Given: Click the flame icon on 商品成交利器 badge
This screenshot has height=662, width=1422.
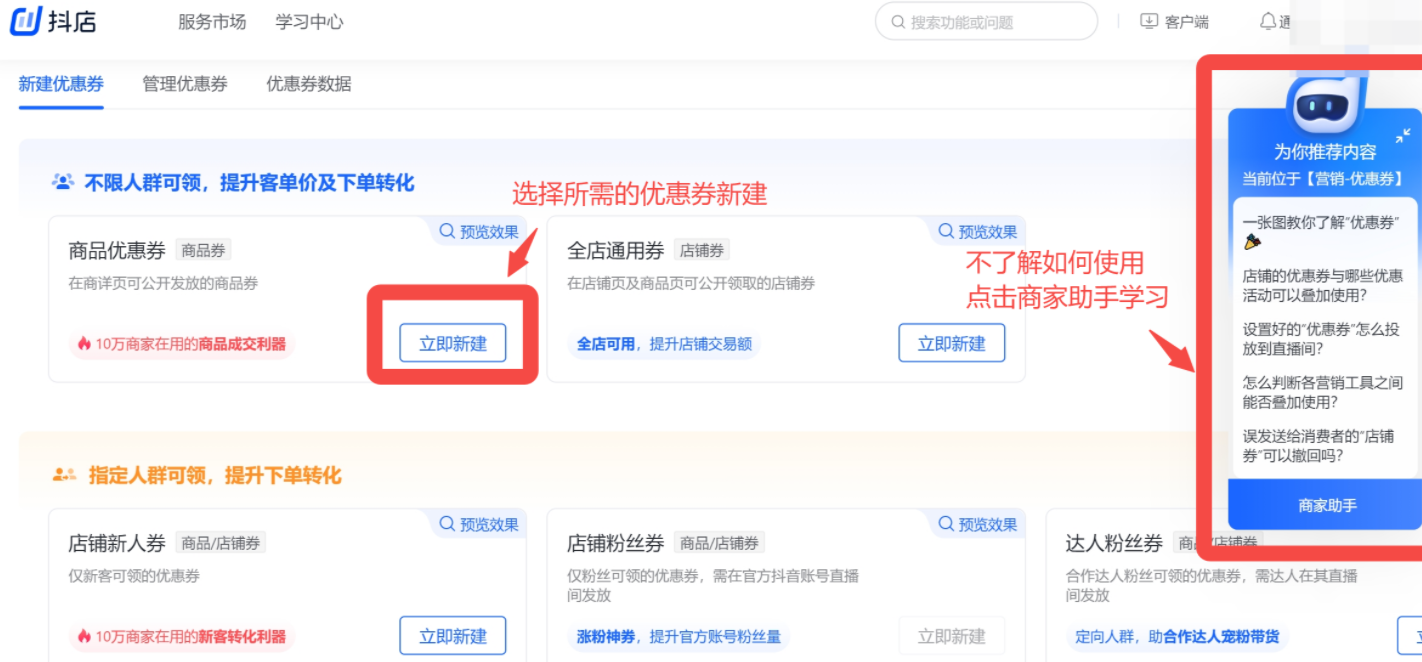Looking at the screenshot, I should click(85, 344).
